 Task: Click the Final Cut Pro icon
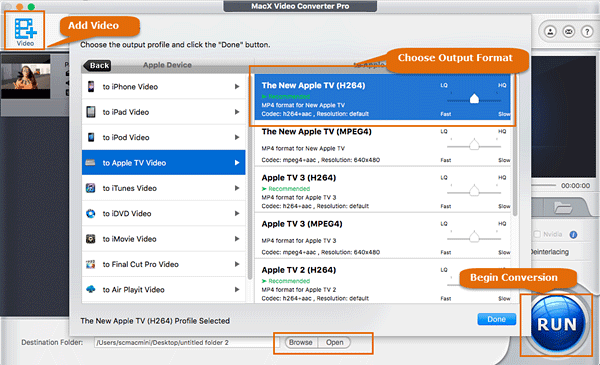point(91,264)
